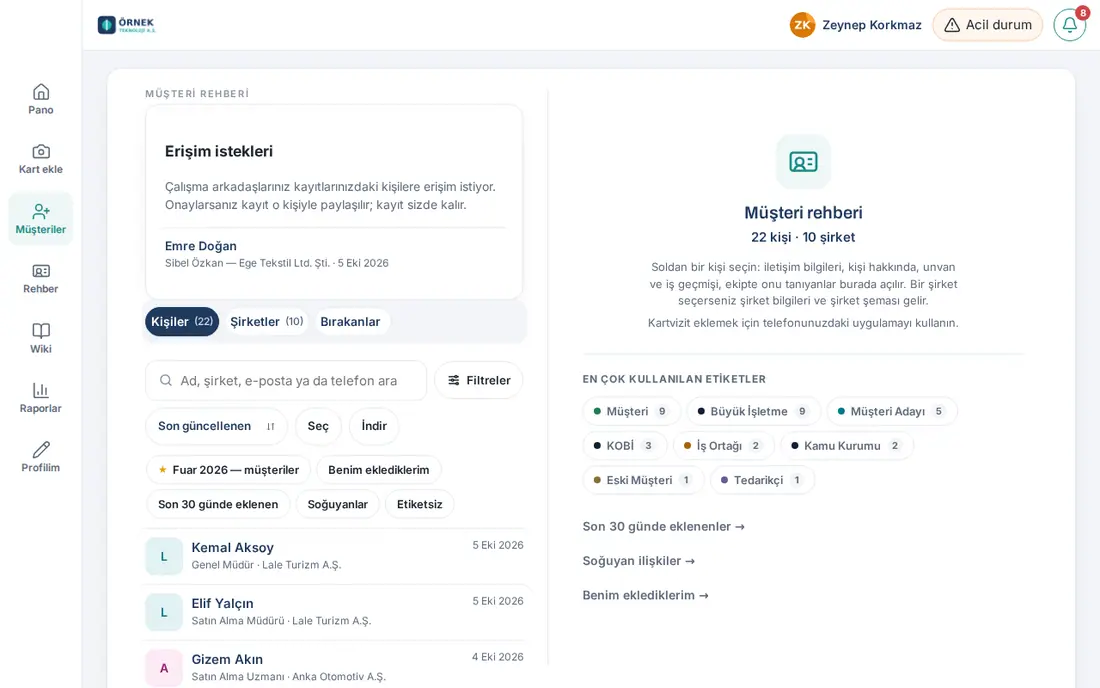Viewport: 1100px width, 688px height.
Task: Toggle the Soğuyanlar quick filter chip
Action: point(337,504)
